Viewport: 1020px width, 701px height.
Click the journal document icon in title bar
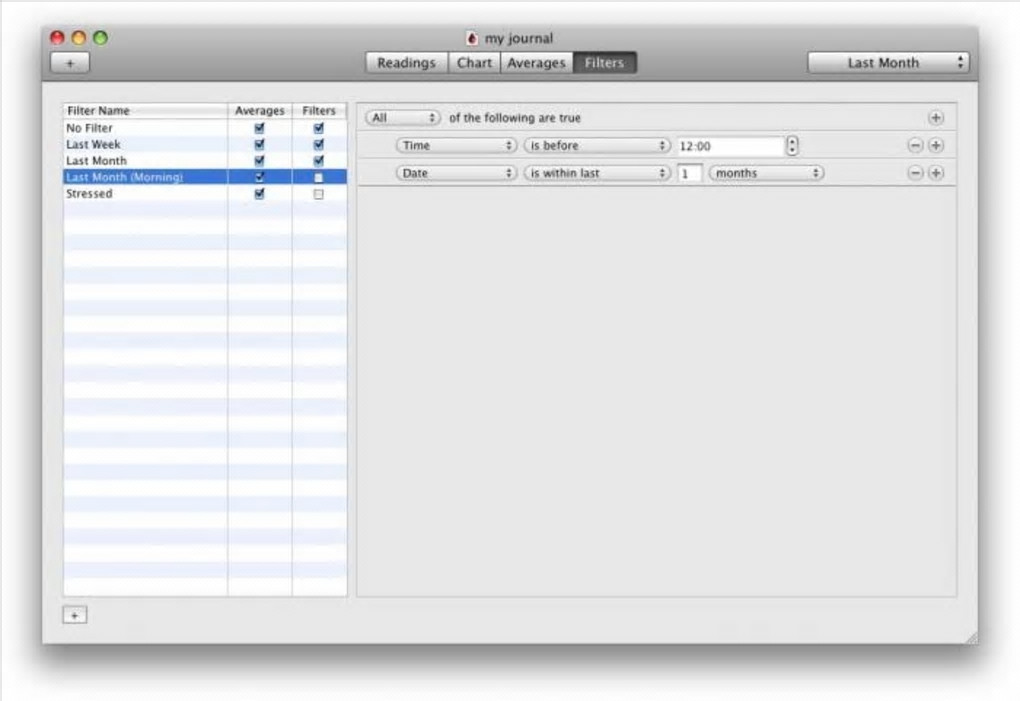pos(472,38)
